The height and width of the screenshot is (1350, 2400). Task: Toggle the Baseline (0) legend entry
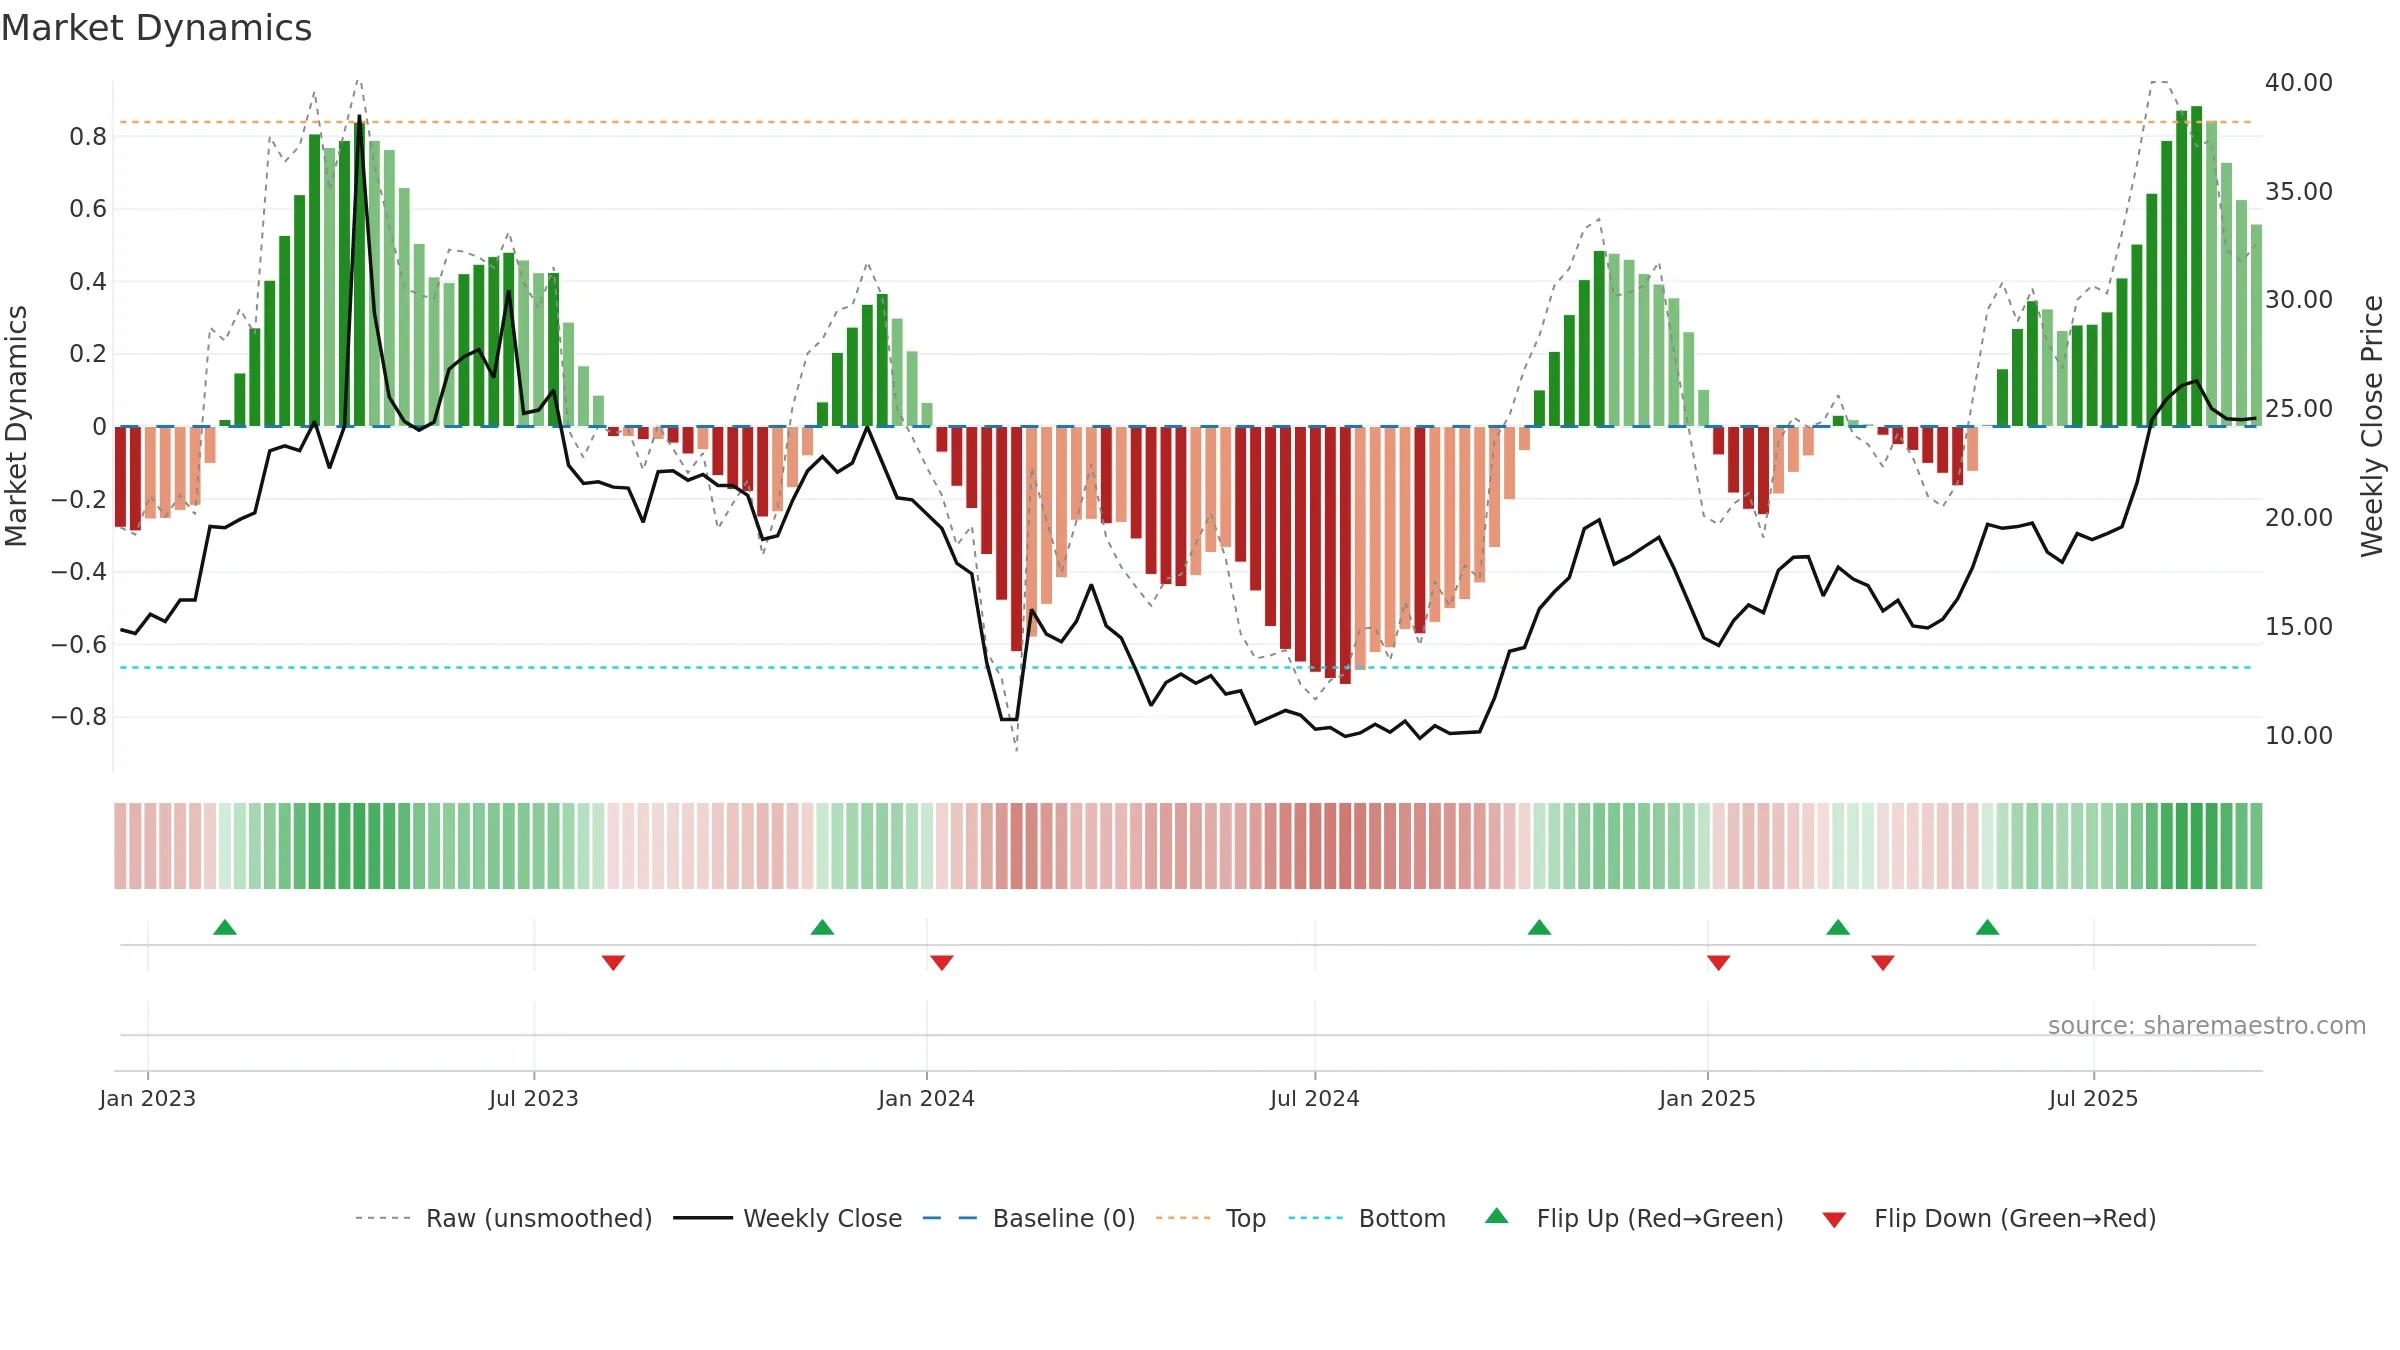(1029, 1218)
